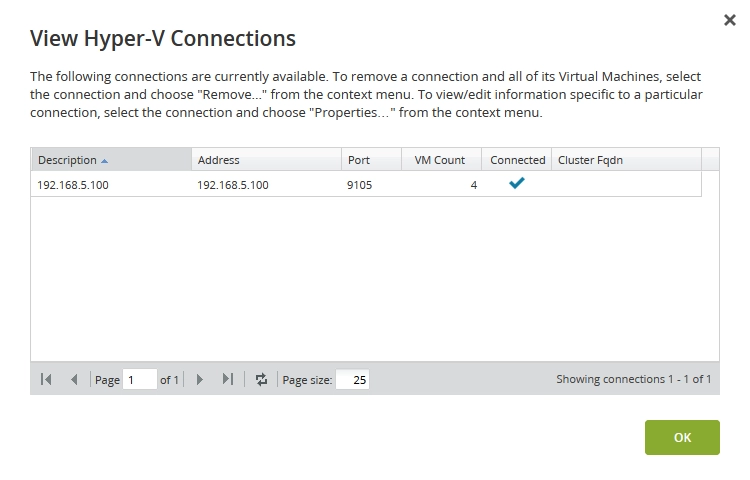Select description cell 192.168.5.100
This screenshot has height=480, width=750.
tap(73, 185)
